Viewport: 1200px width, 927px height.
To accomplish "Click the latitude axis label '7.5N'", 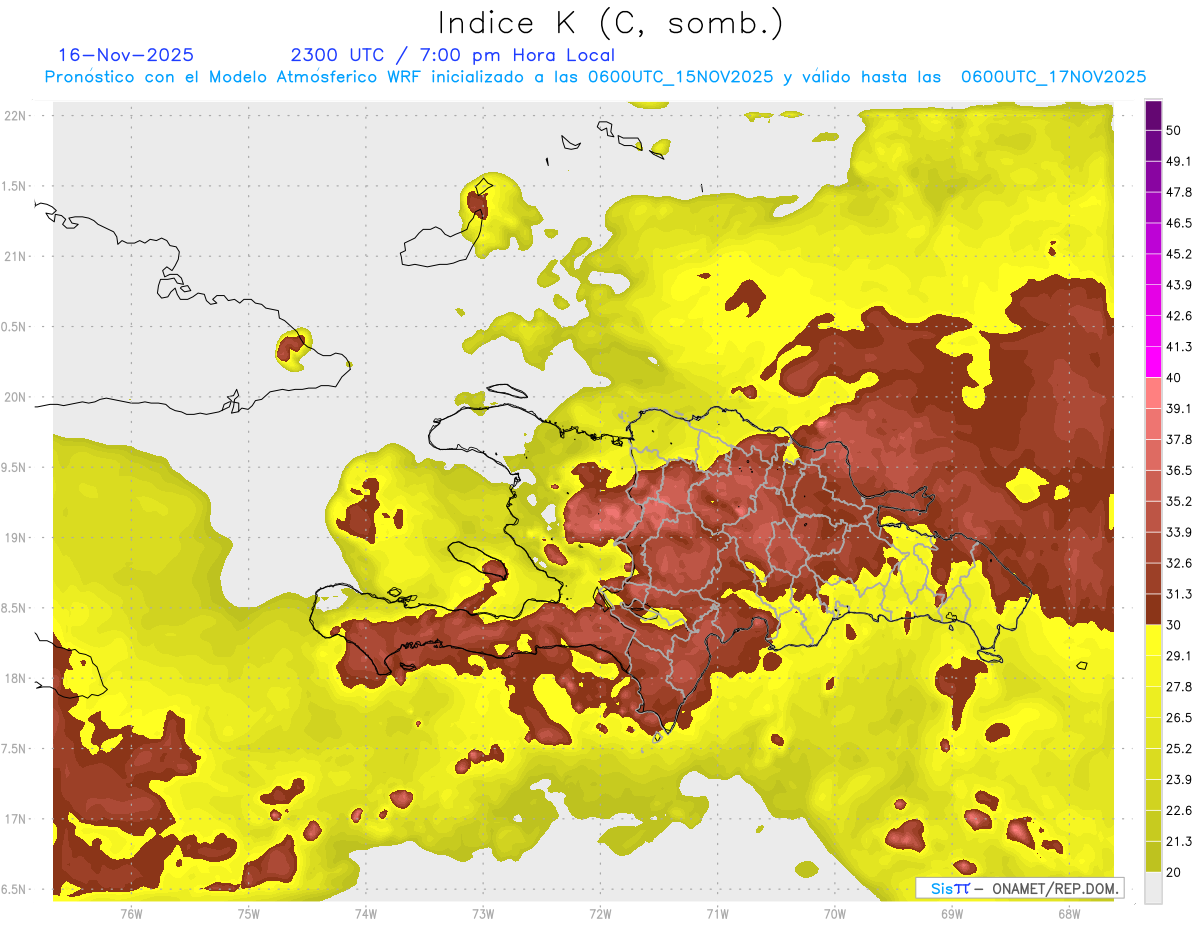I will click(15, 749).
